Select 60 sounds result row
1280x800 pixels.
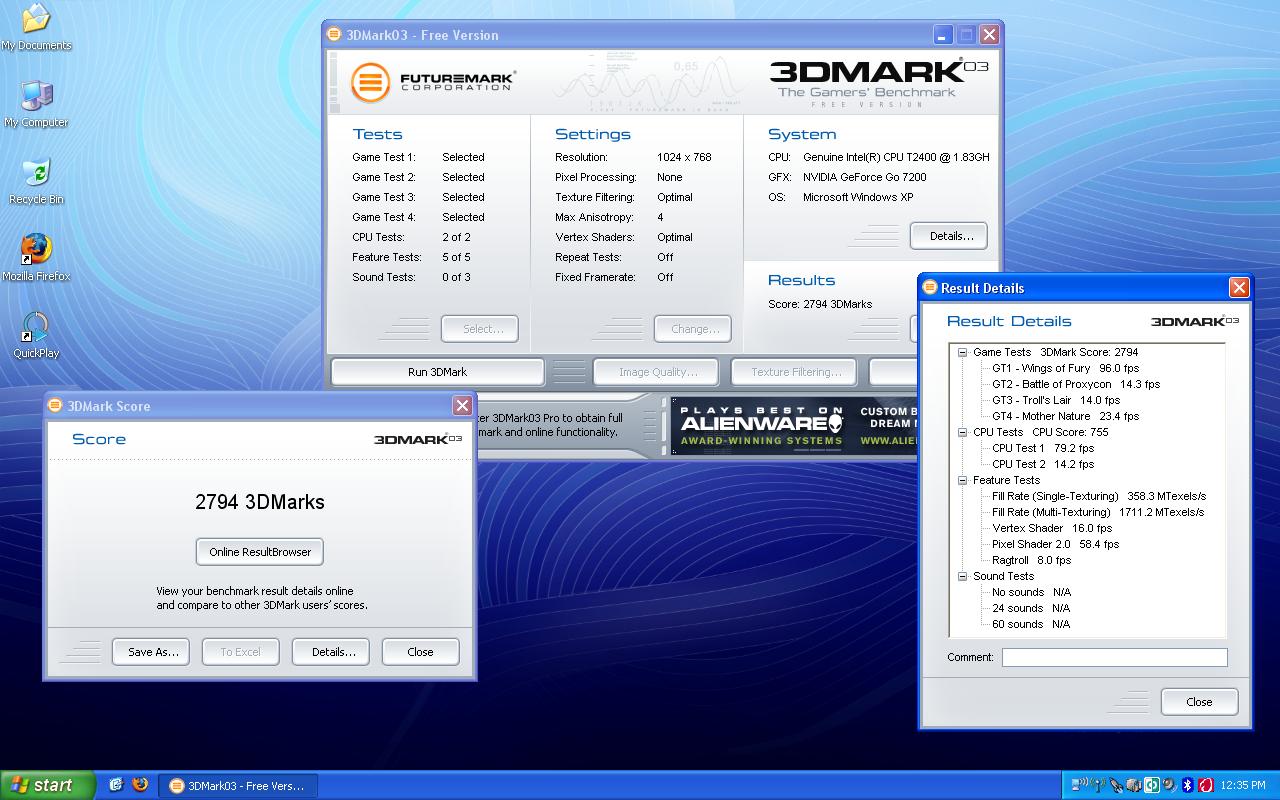(1031, 624)
